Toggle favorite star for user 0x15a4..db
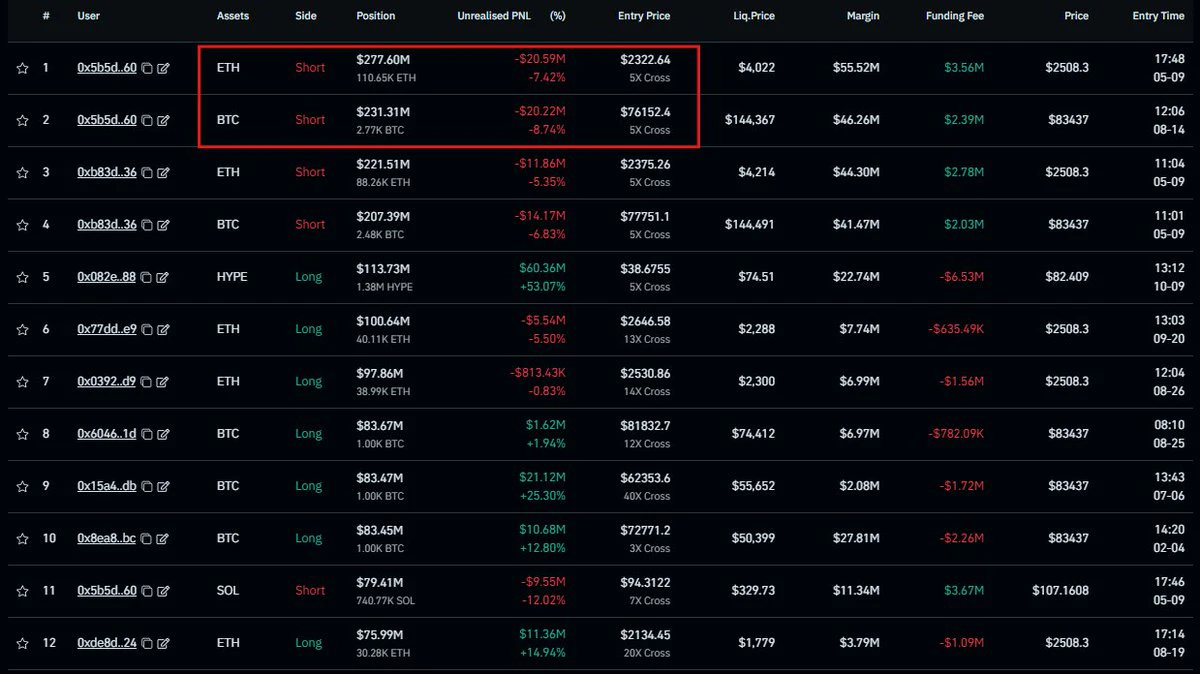 [22, 486]
